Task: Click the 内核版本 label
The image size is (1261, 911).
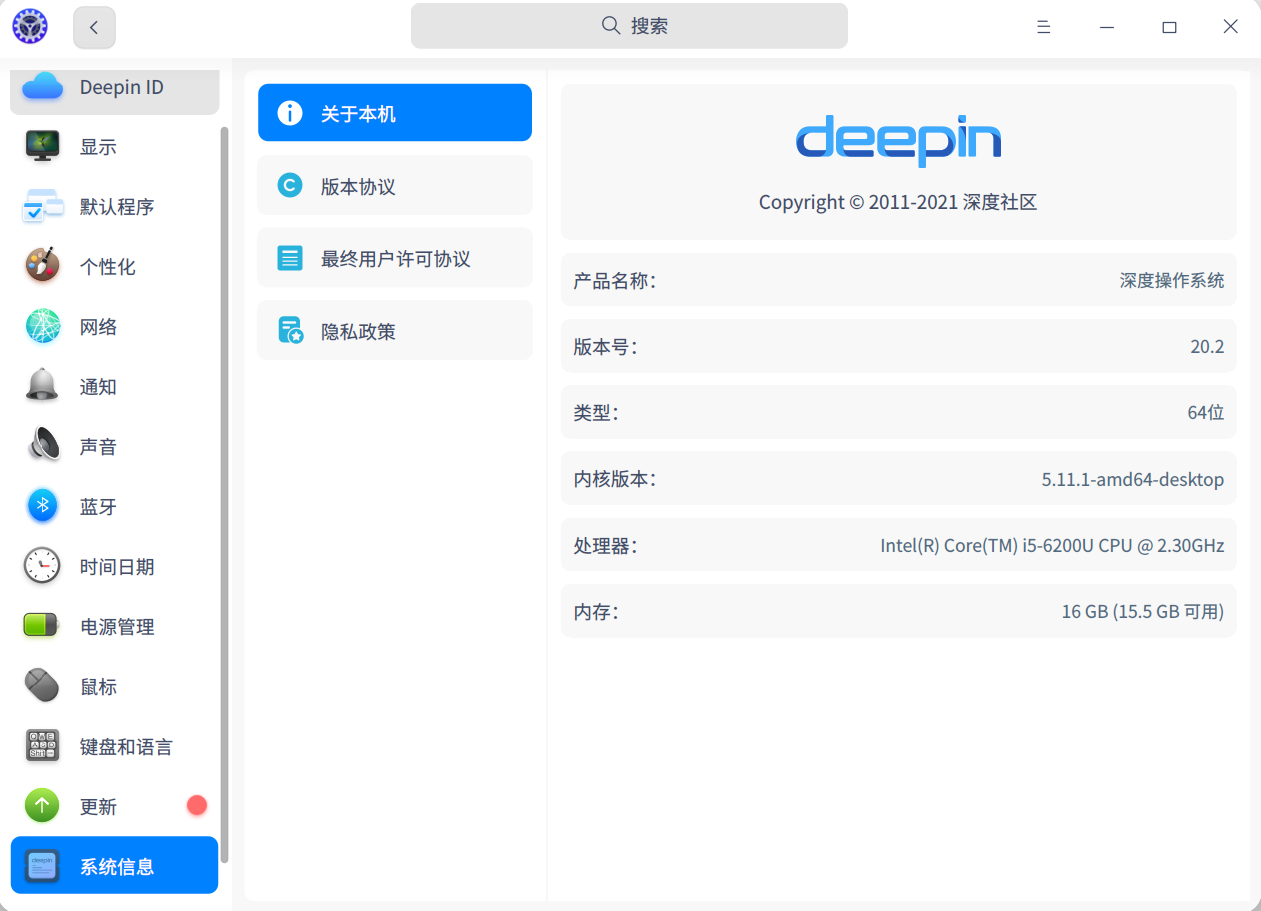Action: tap(614, 479)
